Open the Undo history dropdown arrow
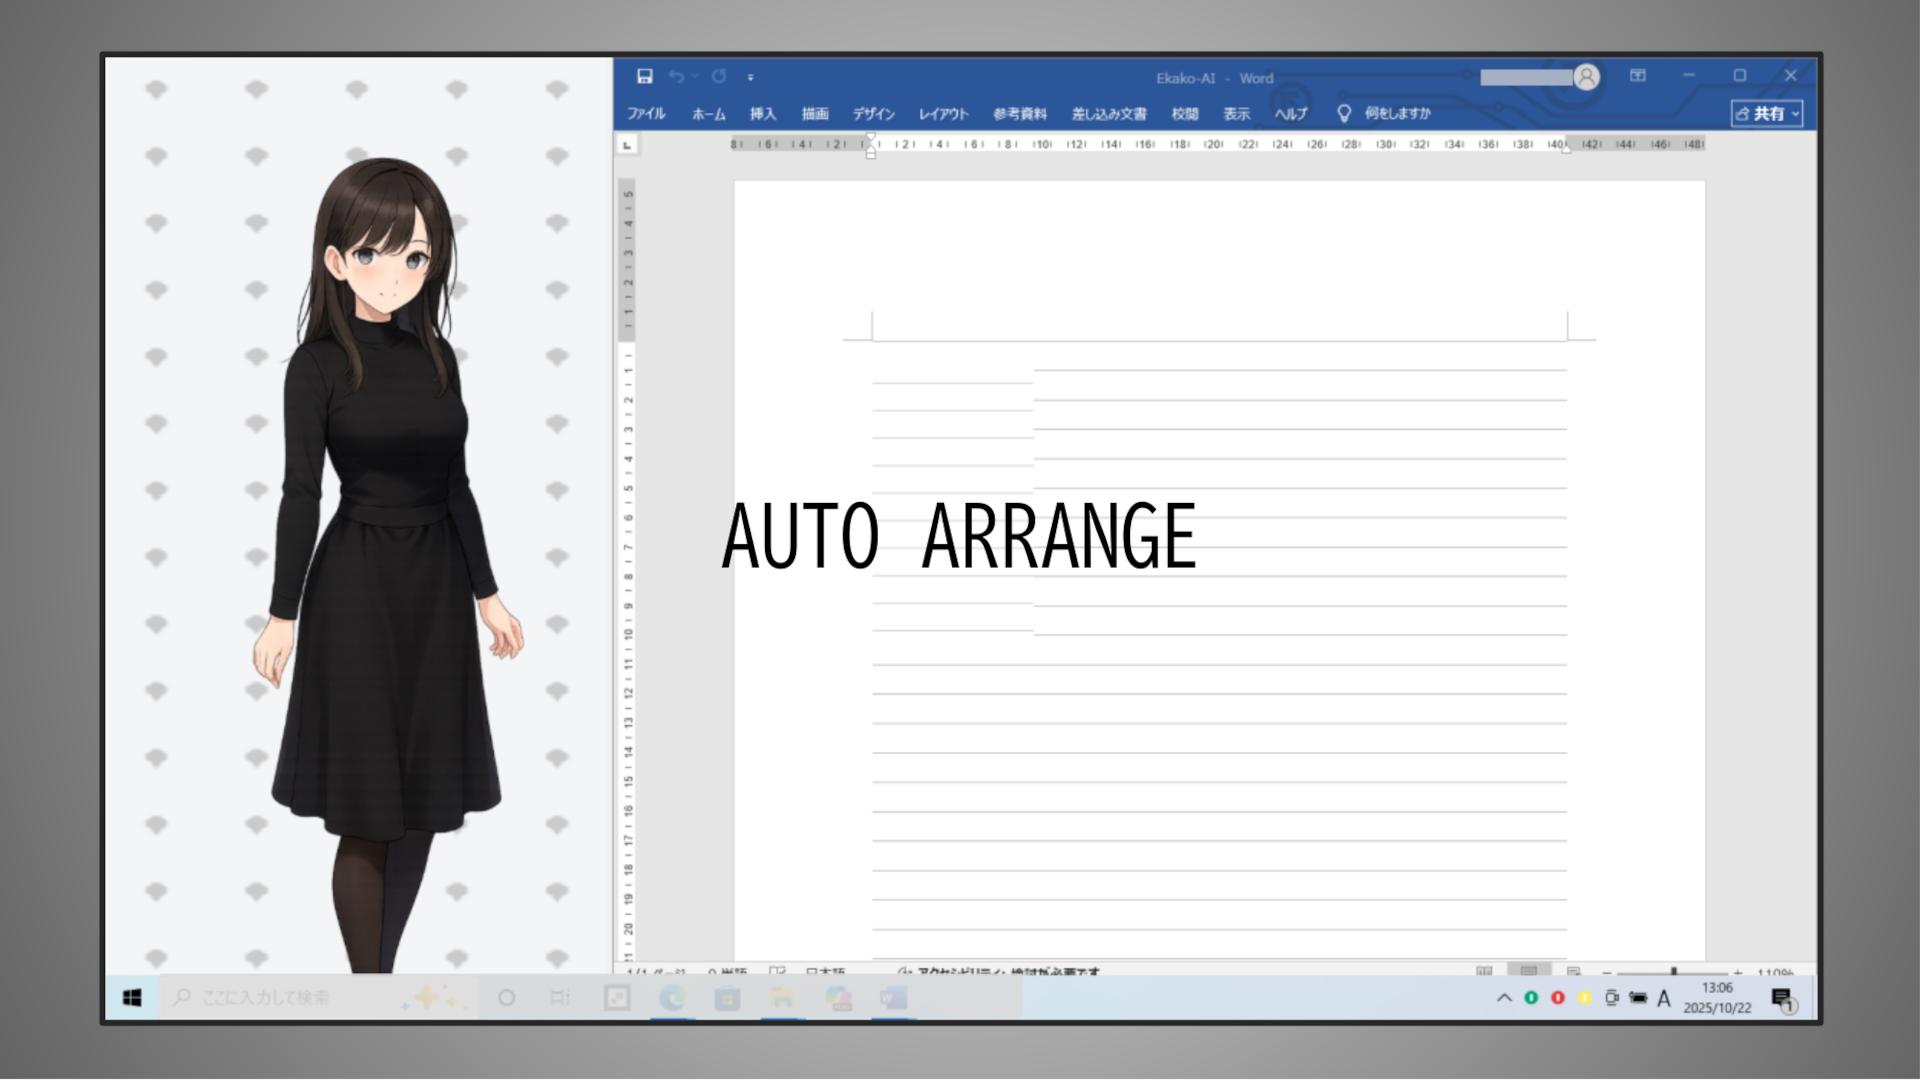The height and width of the screenshot is (1080, 1920). pos(695,77)
